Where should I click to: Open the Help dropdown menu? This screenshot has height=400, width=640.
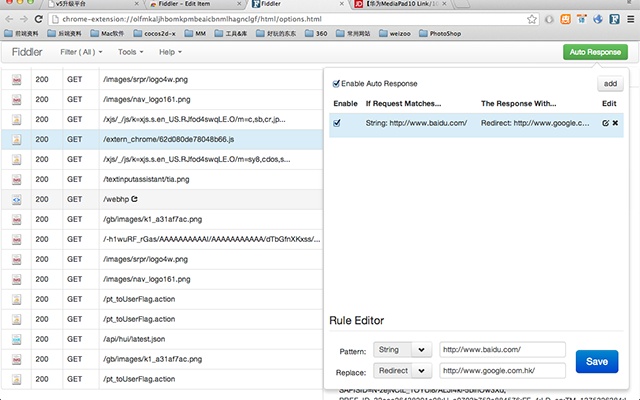click(170, 52)
